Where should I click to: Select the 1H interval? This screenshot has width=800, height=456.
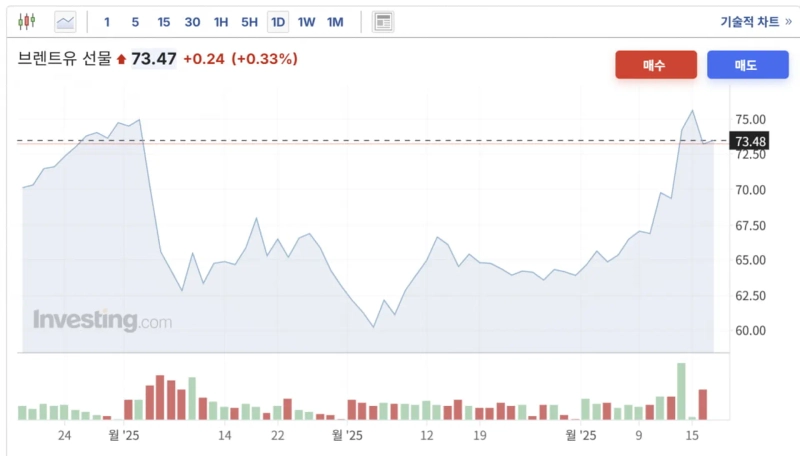(221, 21)
